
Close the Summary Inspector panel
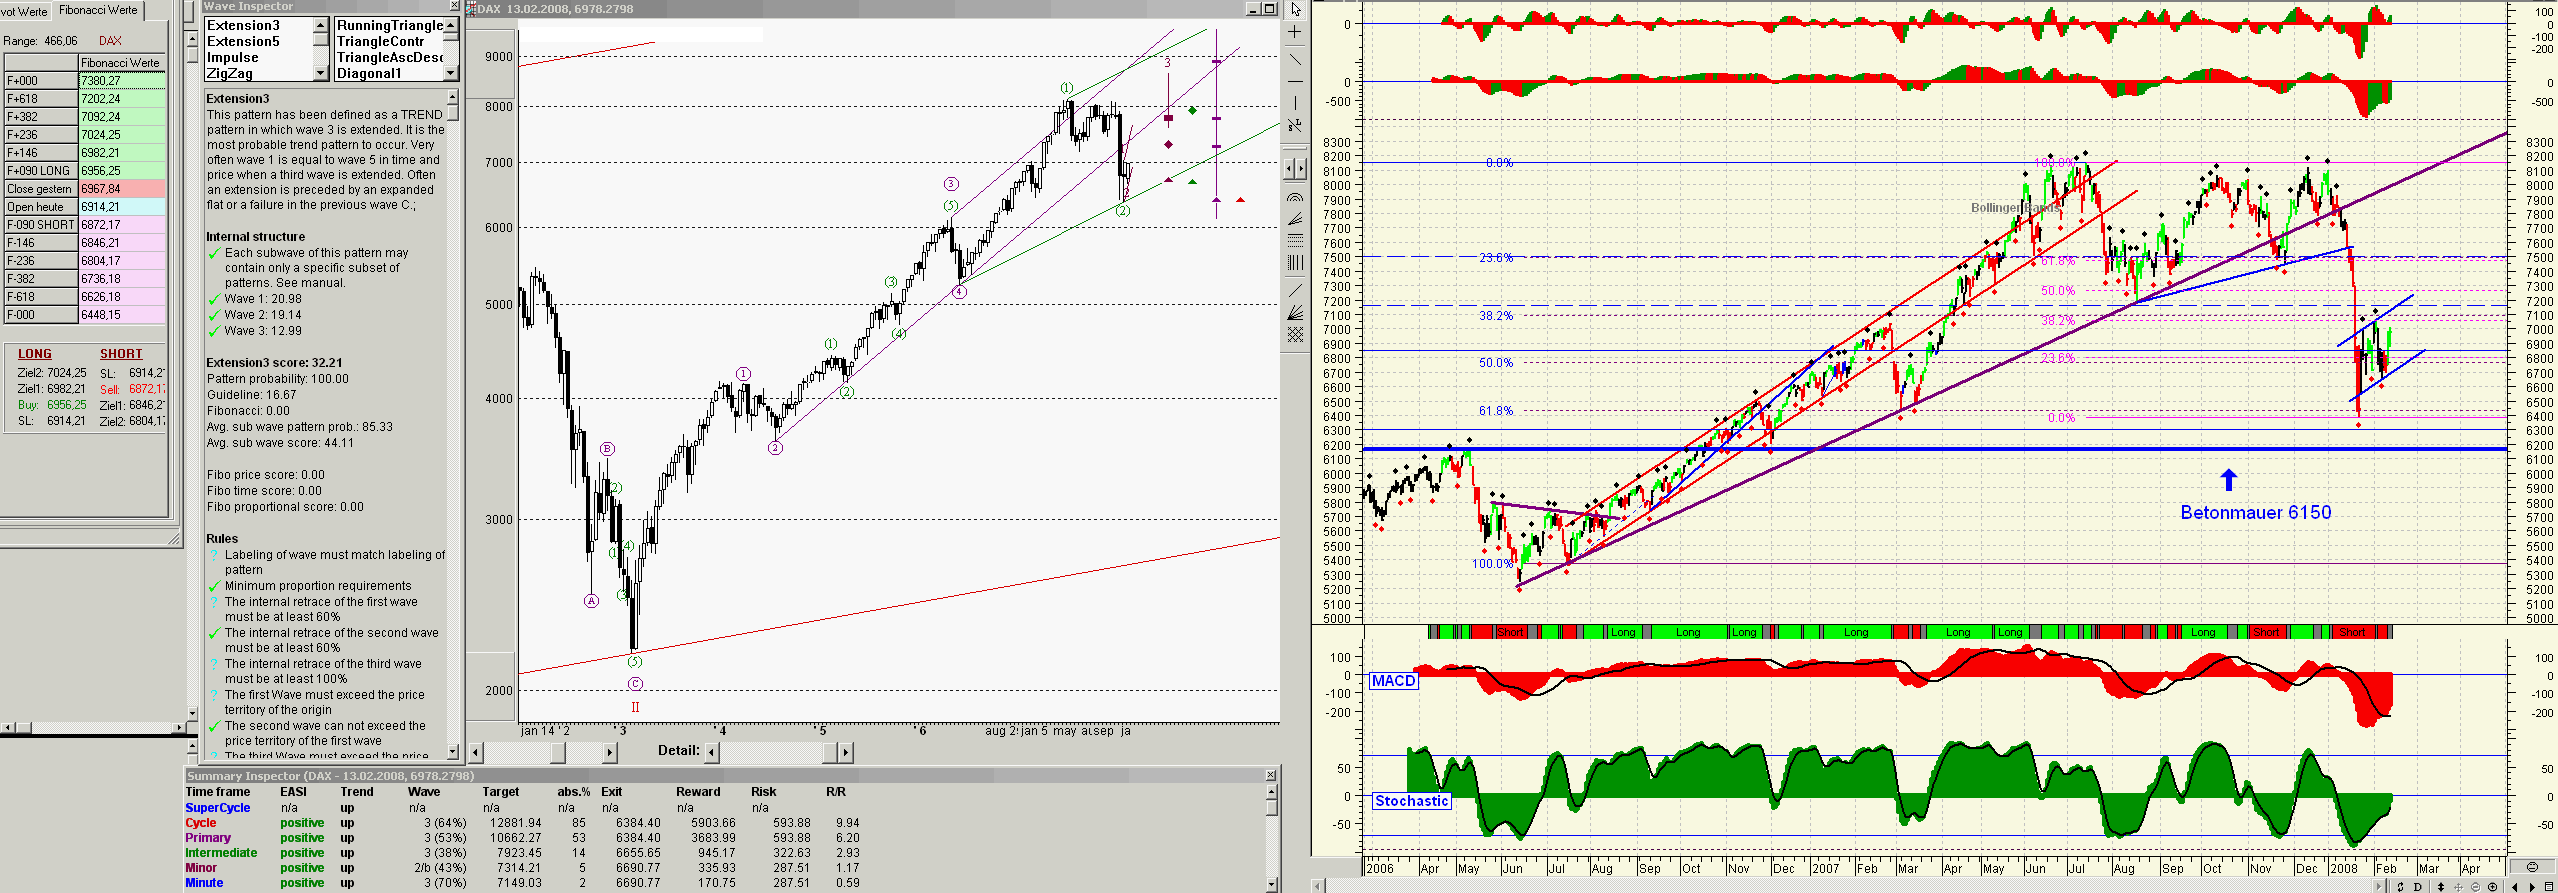[1271, 776]
